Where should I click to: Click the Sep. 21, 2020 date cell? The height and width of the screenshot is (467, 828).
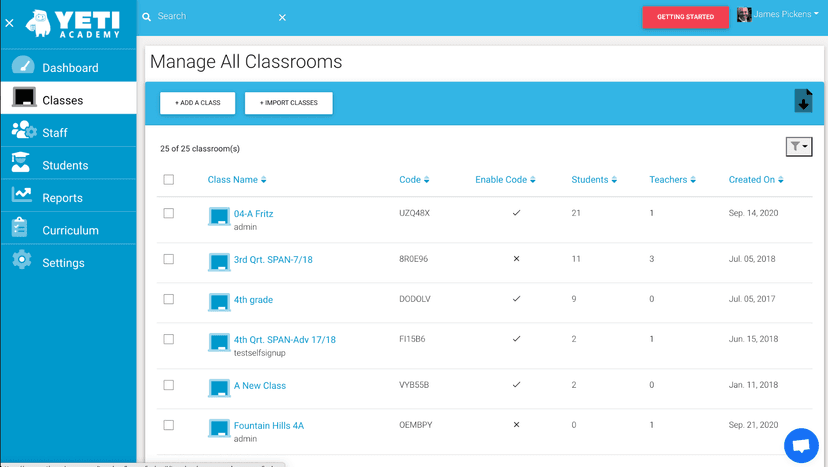(x=754, y=425)
